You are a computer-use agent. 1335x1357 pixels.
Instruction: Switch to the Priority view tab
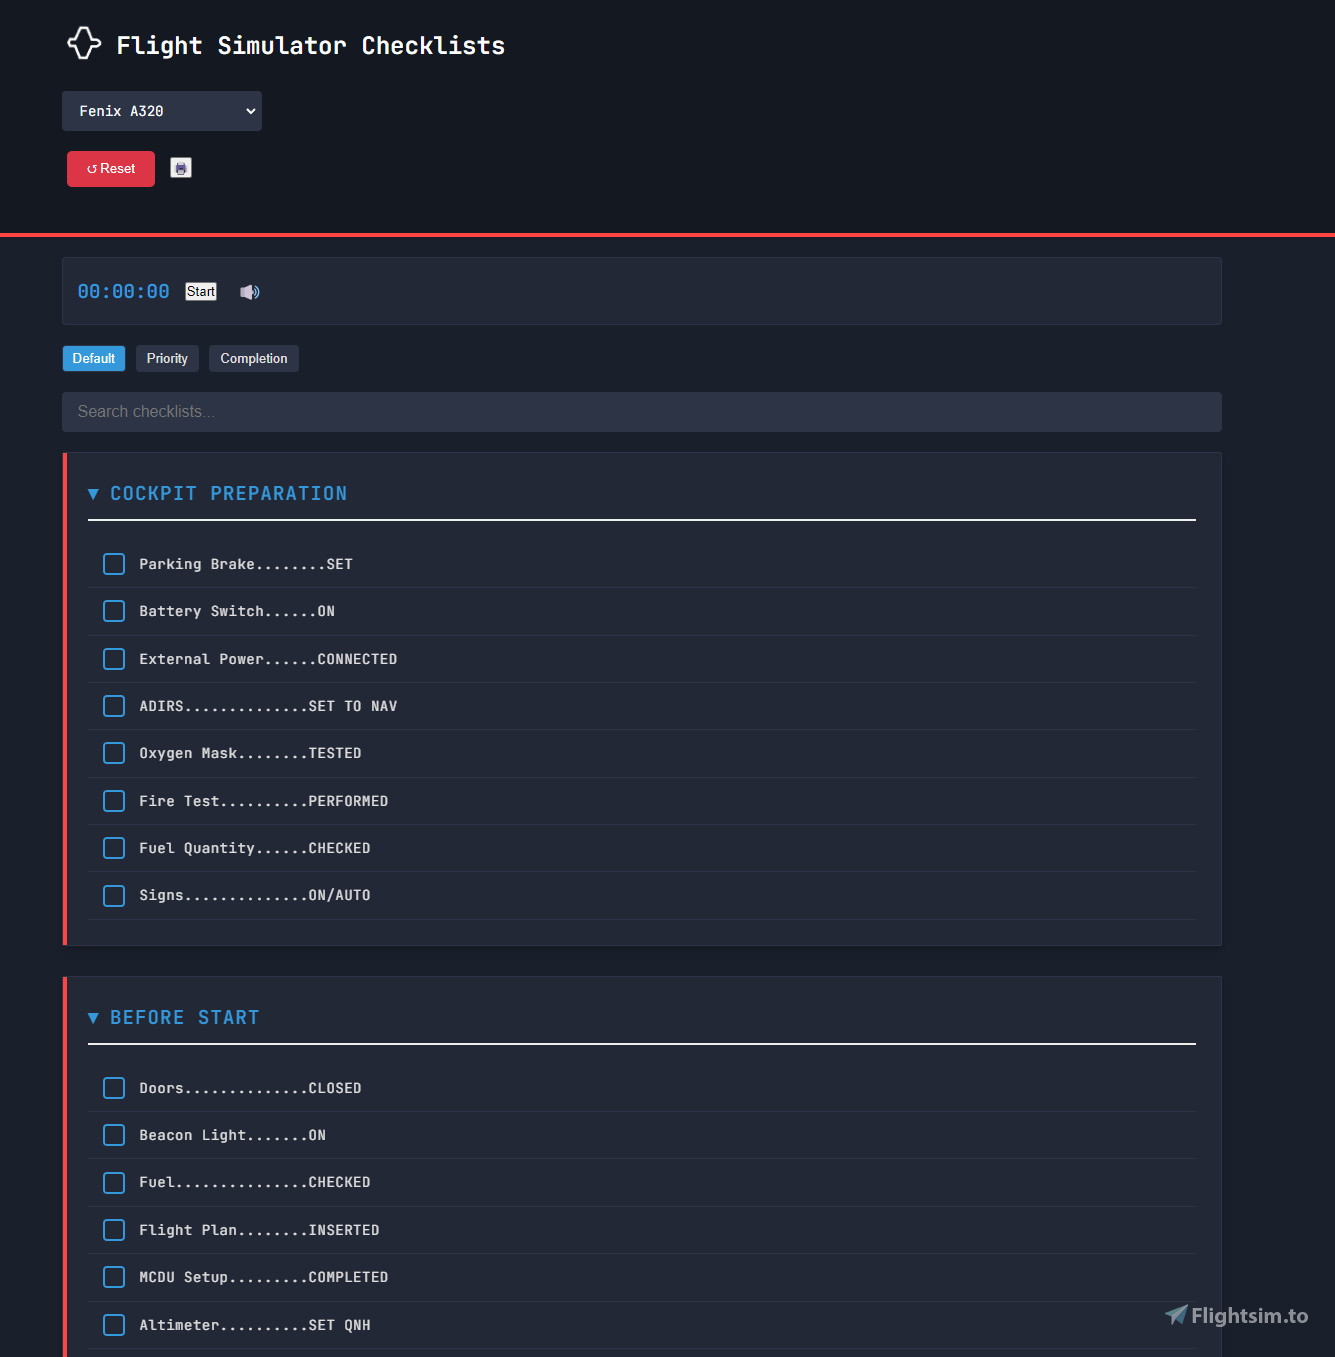coord(166,358)
